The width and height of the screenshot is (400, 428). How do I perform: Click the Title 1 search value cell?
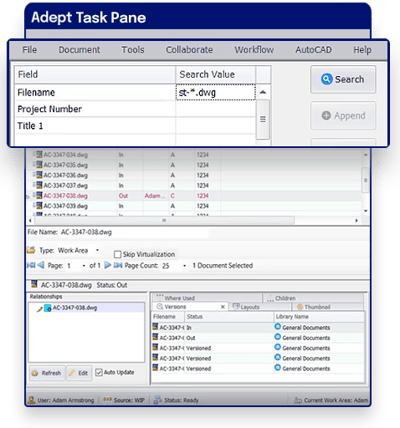[x=215, y=126]
